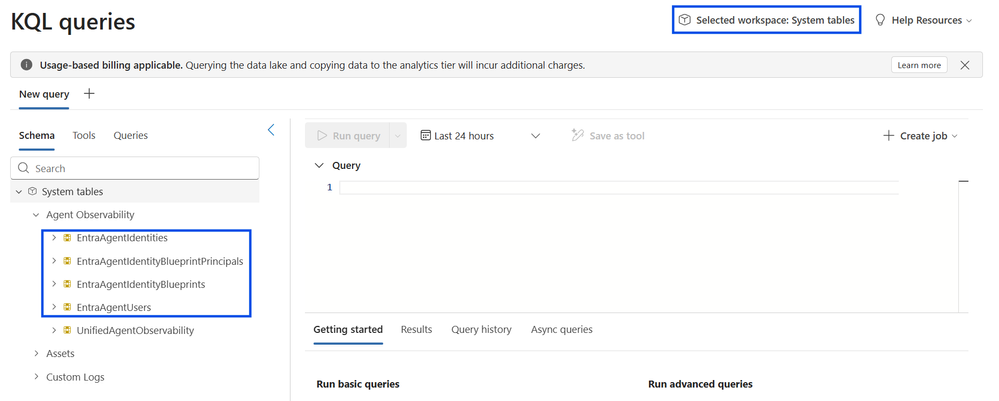Click the EntraAgentIdentities table icon
Image resolution: width=999 pixels, height=401 pixels.
(67, 238)
